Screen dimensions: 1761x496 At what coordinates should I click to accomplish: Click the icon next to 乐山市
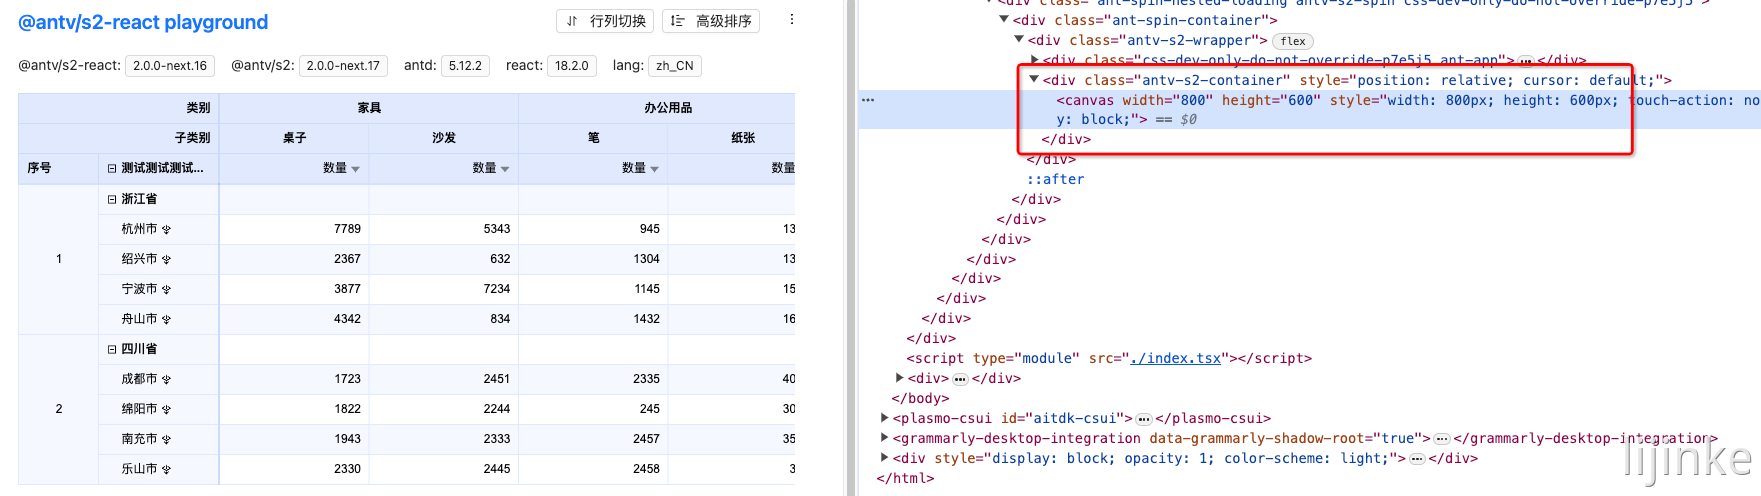166,470
